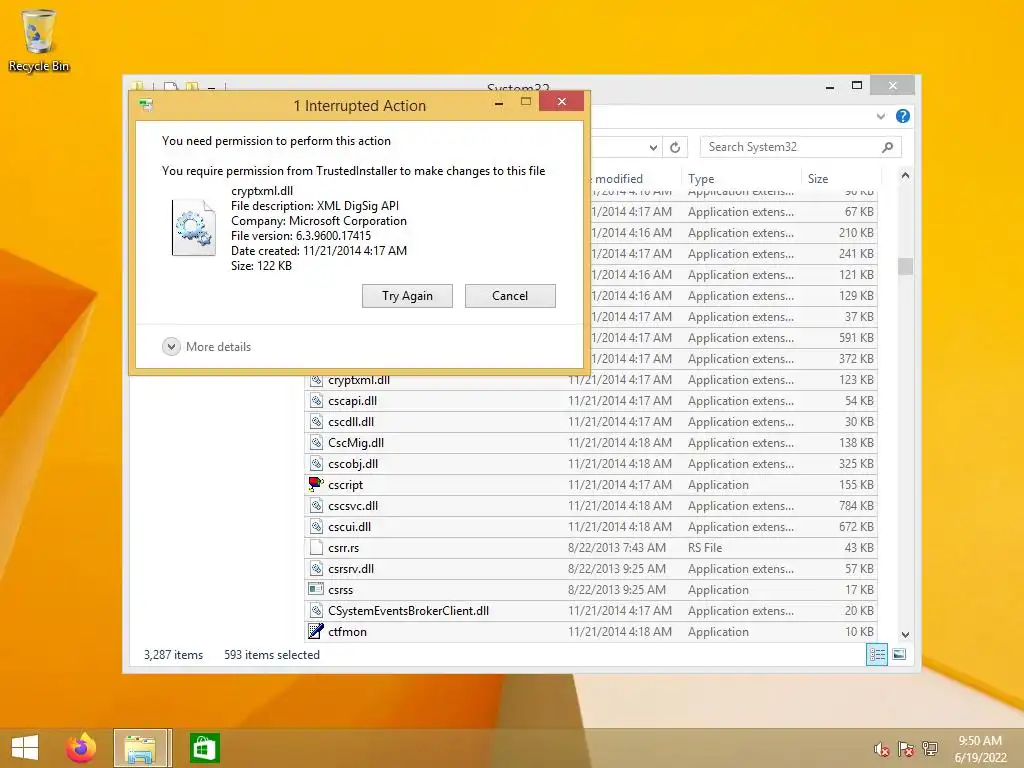Screen dimensions: 1024x768
Task: Select cscapi.dll in the file list
Action: click(590, 401)
